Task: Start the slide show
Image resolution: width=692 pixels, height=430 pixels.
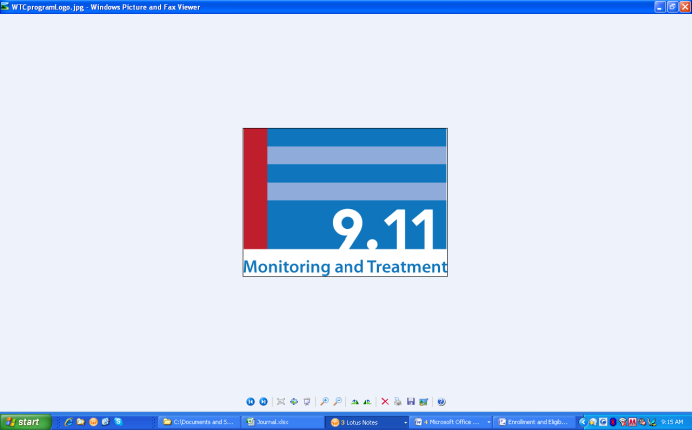Action: 307,401
